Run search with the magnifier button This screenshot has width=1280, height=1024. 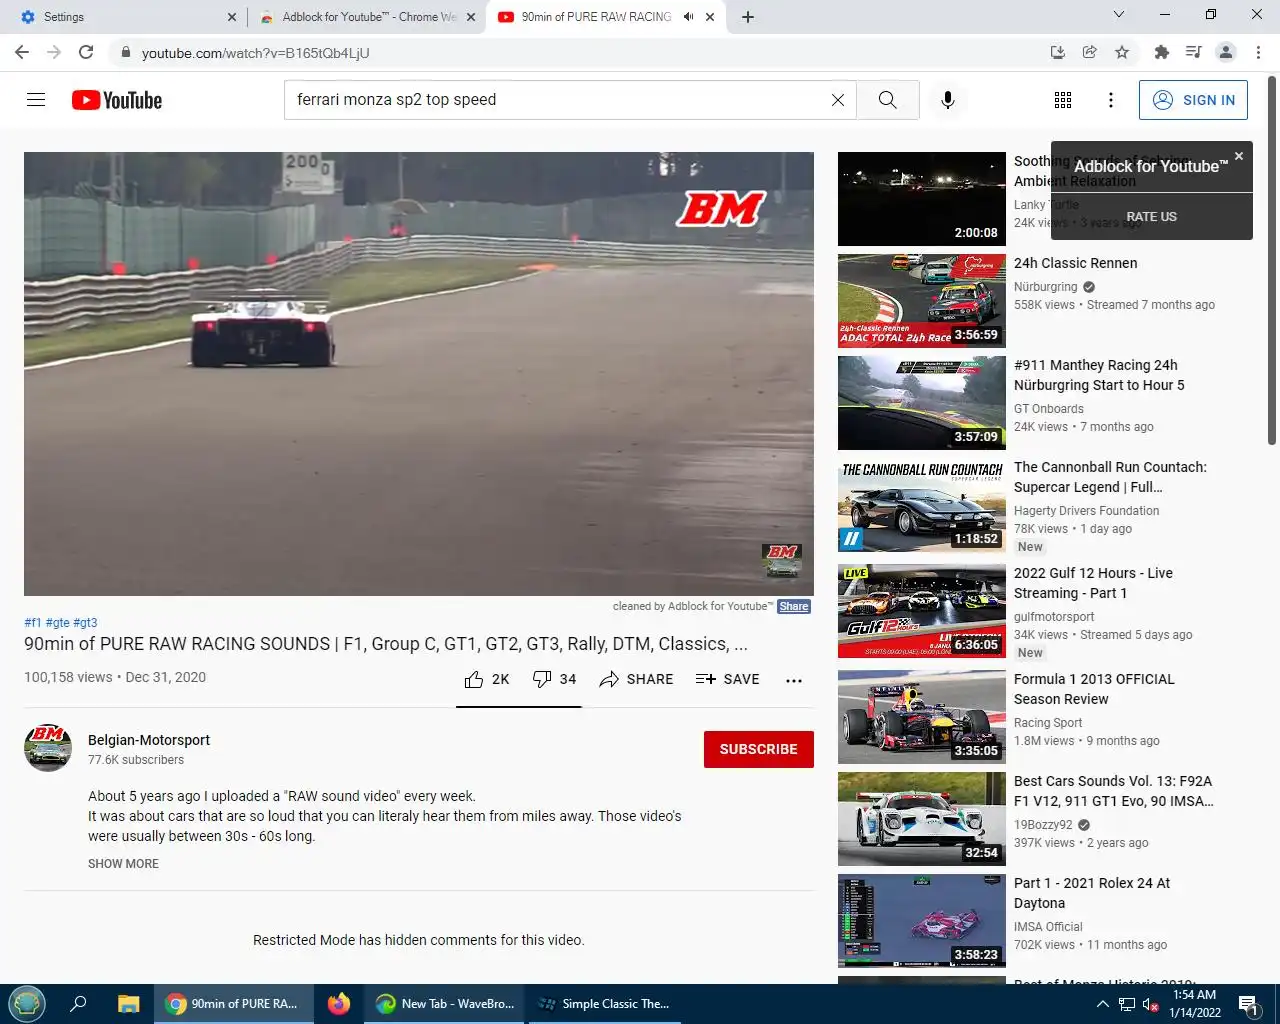coord(887,100)
